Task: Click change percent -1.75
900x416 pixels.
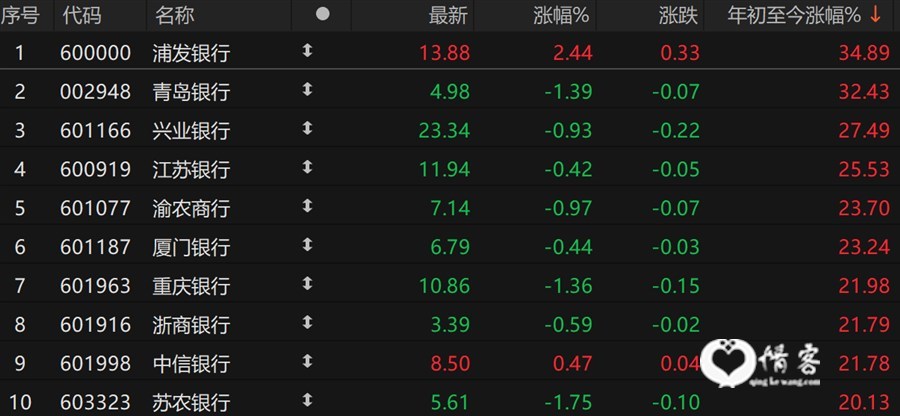Action: [x=568, y=402]
